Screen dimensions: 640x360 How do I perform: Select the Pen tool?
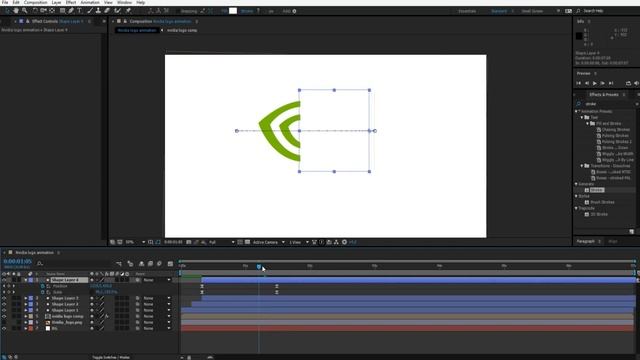pos(71,11)
